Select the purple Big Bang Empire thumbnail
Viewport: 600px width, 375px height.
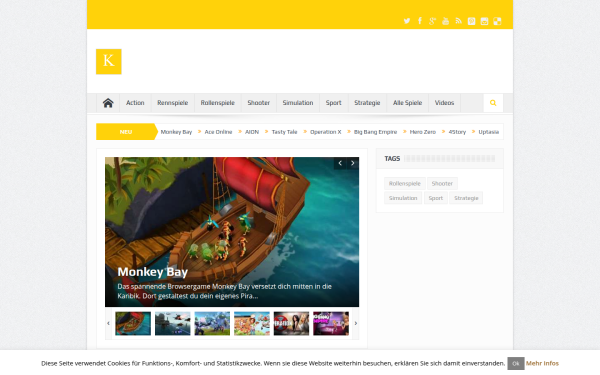point(331,323)
